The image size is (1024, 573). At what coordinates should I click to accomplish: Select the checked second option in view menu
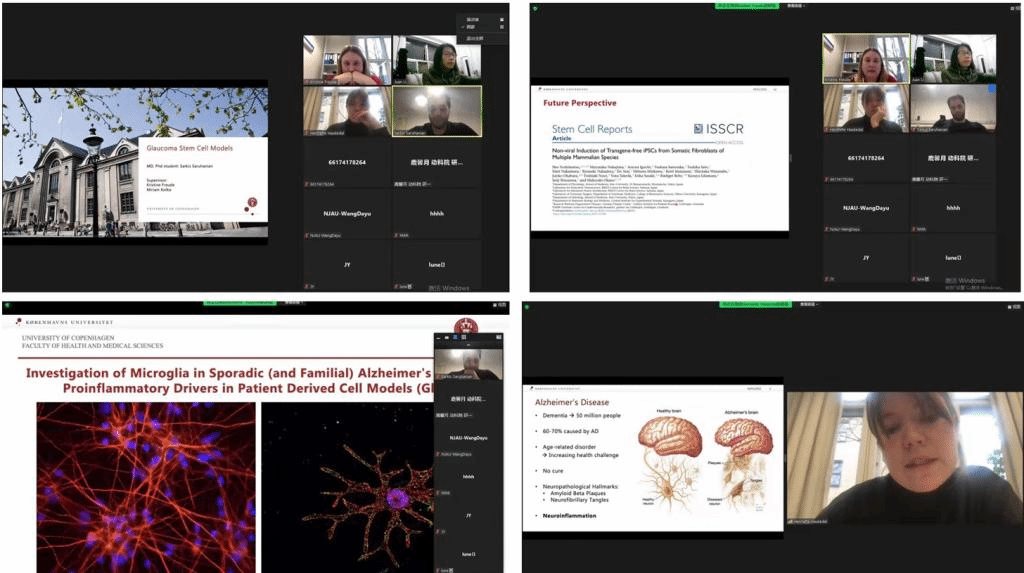point(472,28)
